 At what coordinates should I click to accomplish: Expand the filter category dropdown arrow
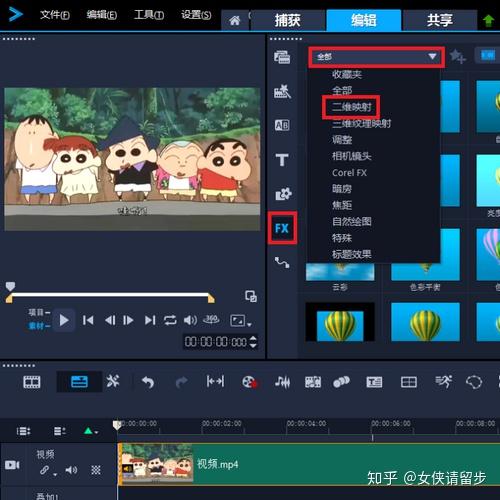432,56
